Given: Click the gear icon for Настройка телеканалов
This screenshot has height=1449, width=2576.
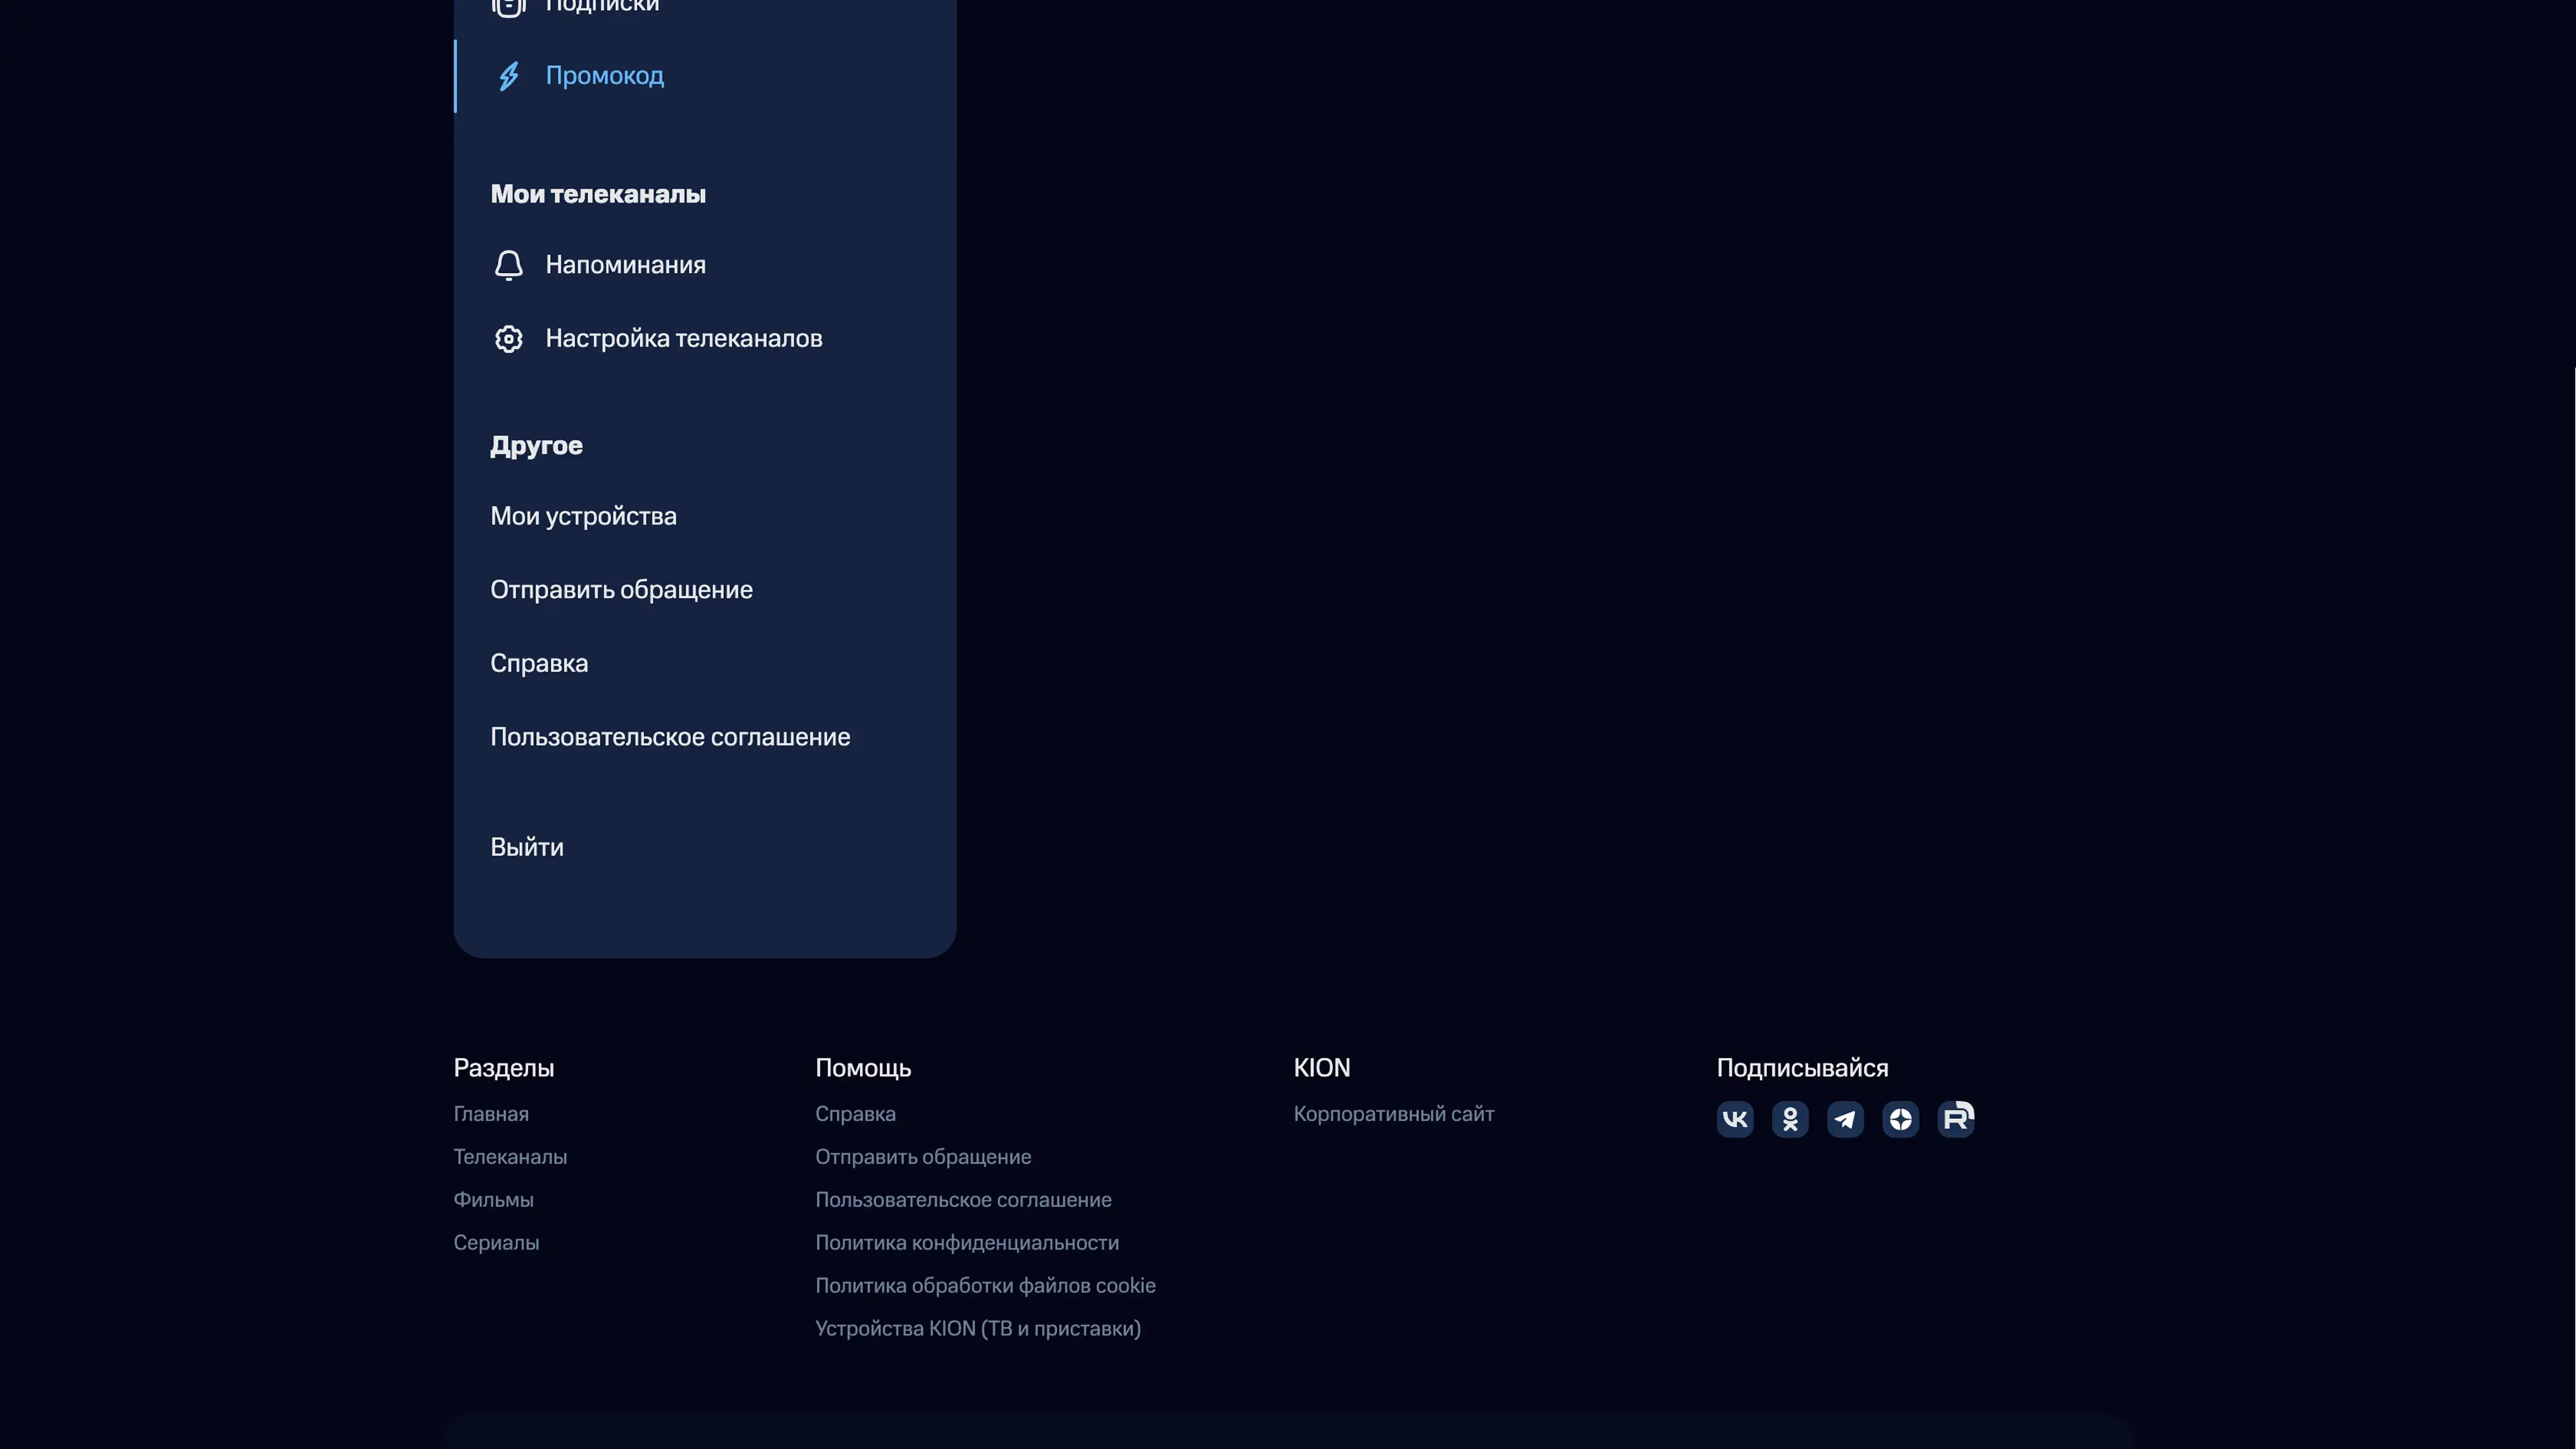Looking at the screenshot, I should [x=508, y=339].
